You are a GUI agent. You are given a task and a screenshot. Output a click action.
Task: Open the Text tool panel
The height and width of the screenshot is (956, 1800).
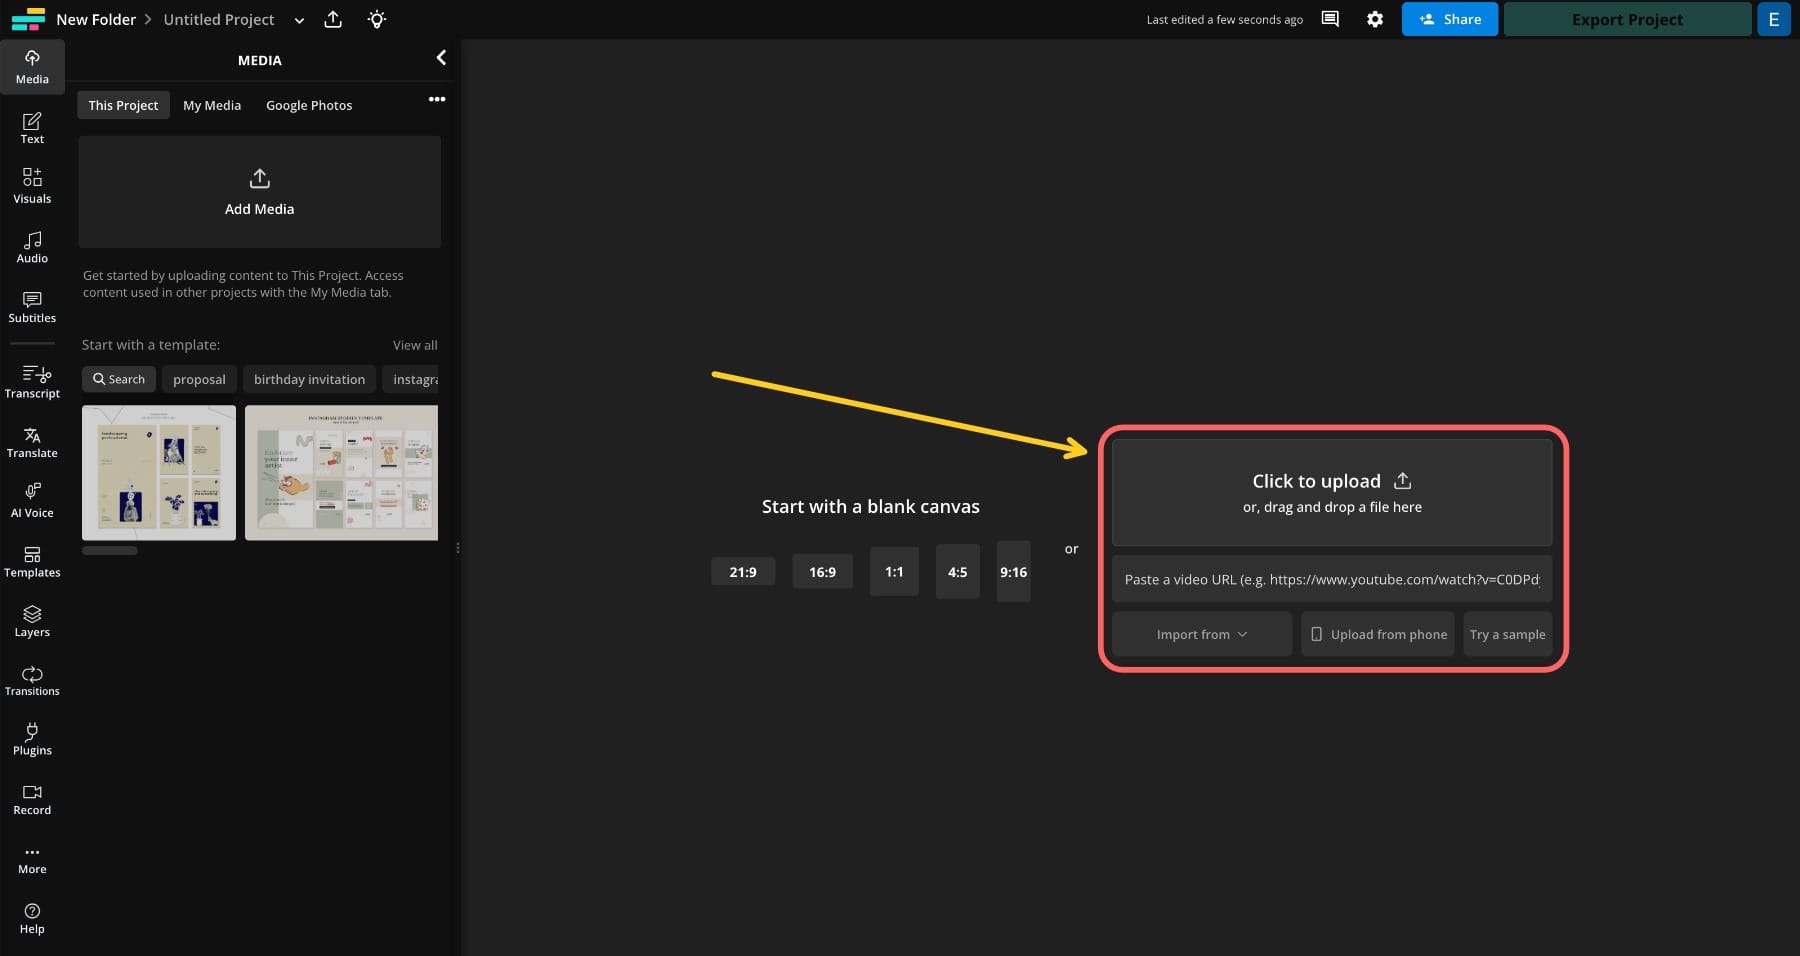coord(32,127)
